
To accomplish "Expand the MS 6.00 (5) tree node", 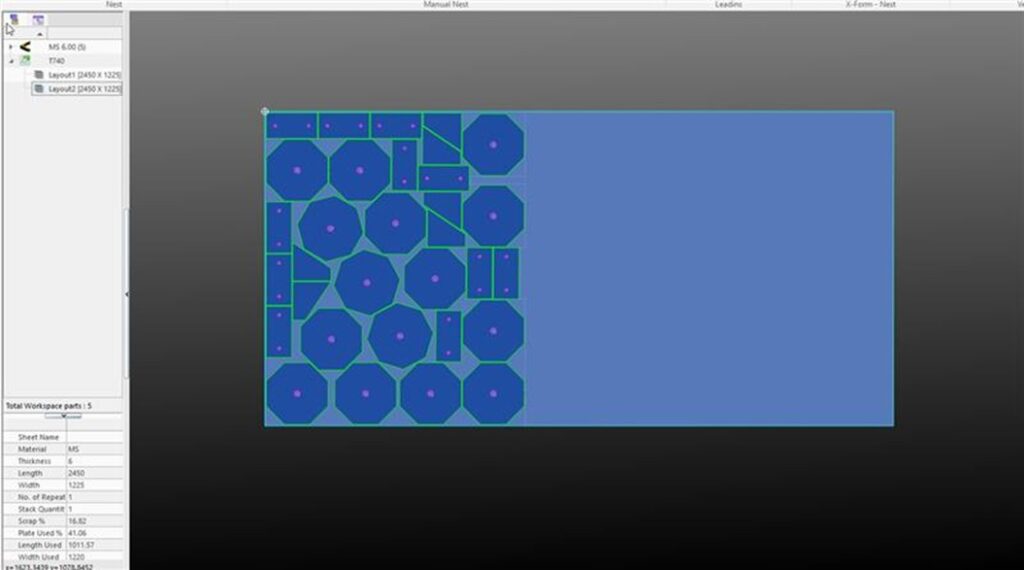I will point(10,47).
